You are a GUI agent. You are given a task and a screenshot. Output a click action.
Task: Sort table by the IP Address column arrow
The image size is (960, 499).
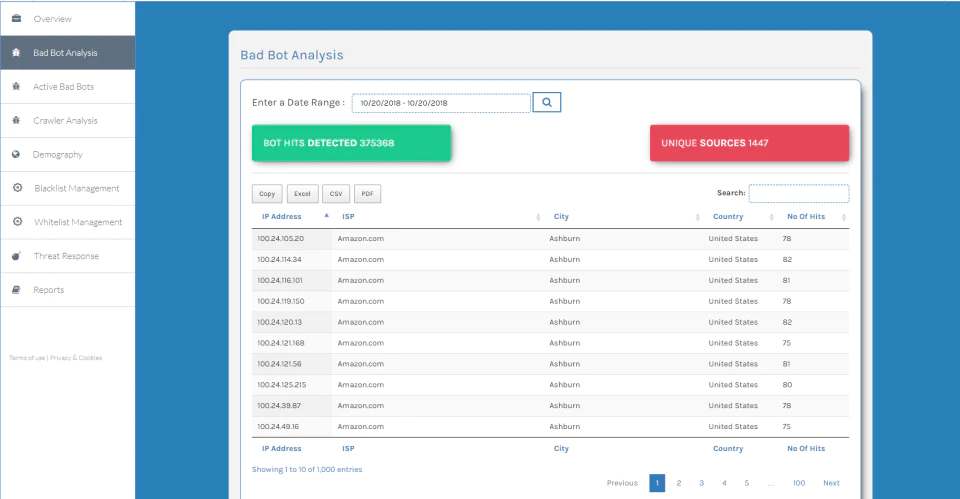[326, 216]
